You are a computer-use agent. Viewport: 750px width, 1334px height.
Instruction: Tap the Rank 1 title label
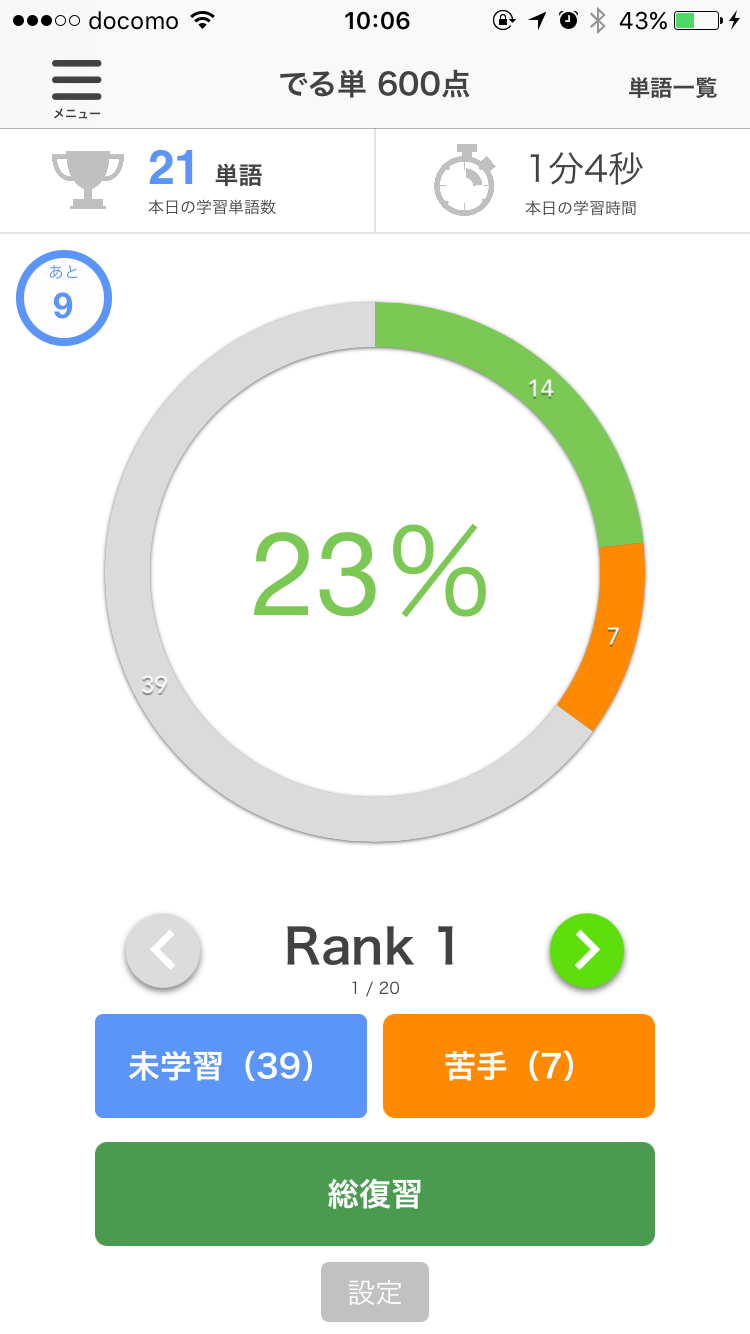pos(372,946)
